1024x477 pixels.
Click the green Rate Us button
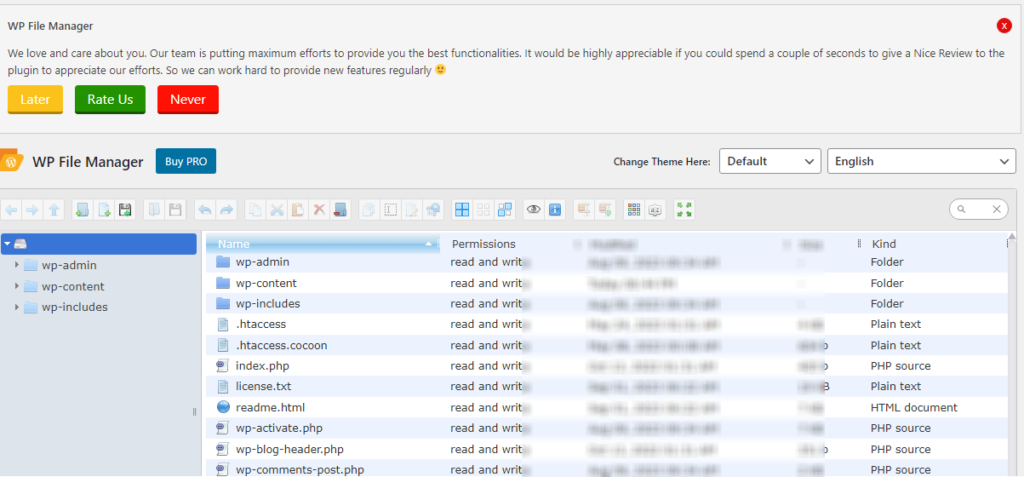(x=110, y=99)
